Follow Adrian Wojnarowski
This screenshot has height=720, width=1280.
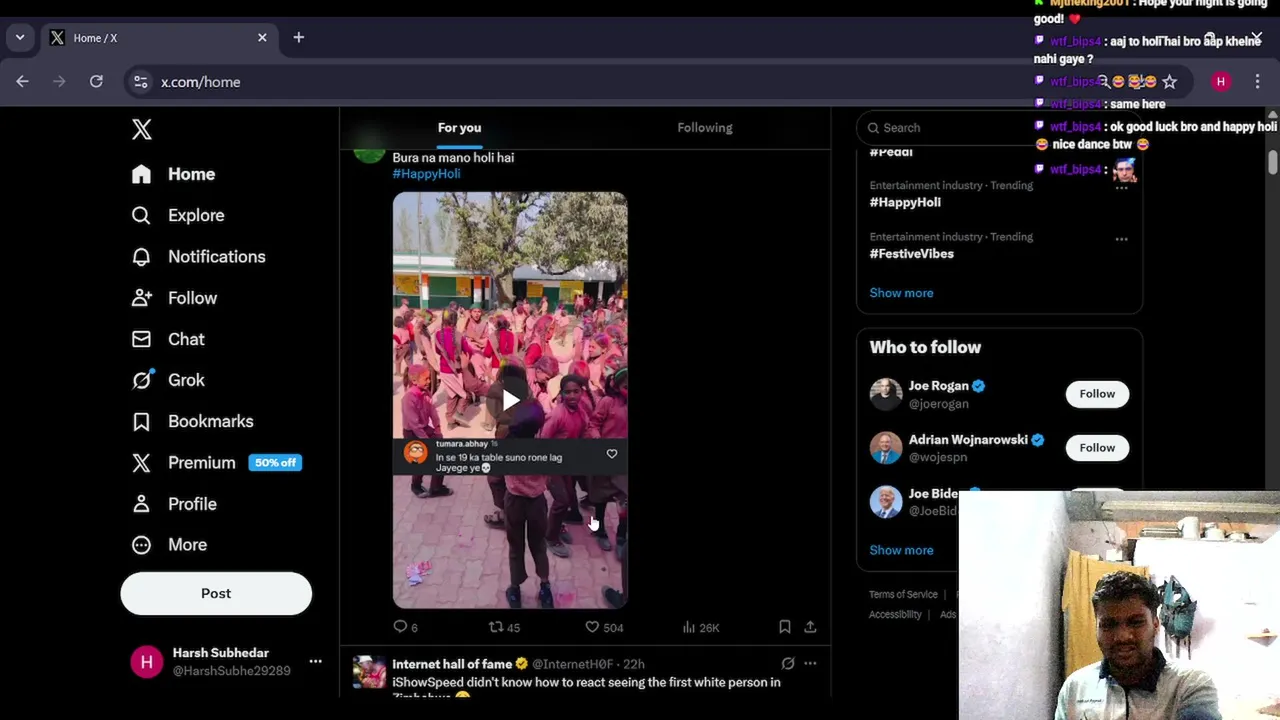(1097, 448)
